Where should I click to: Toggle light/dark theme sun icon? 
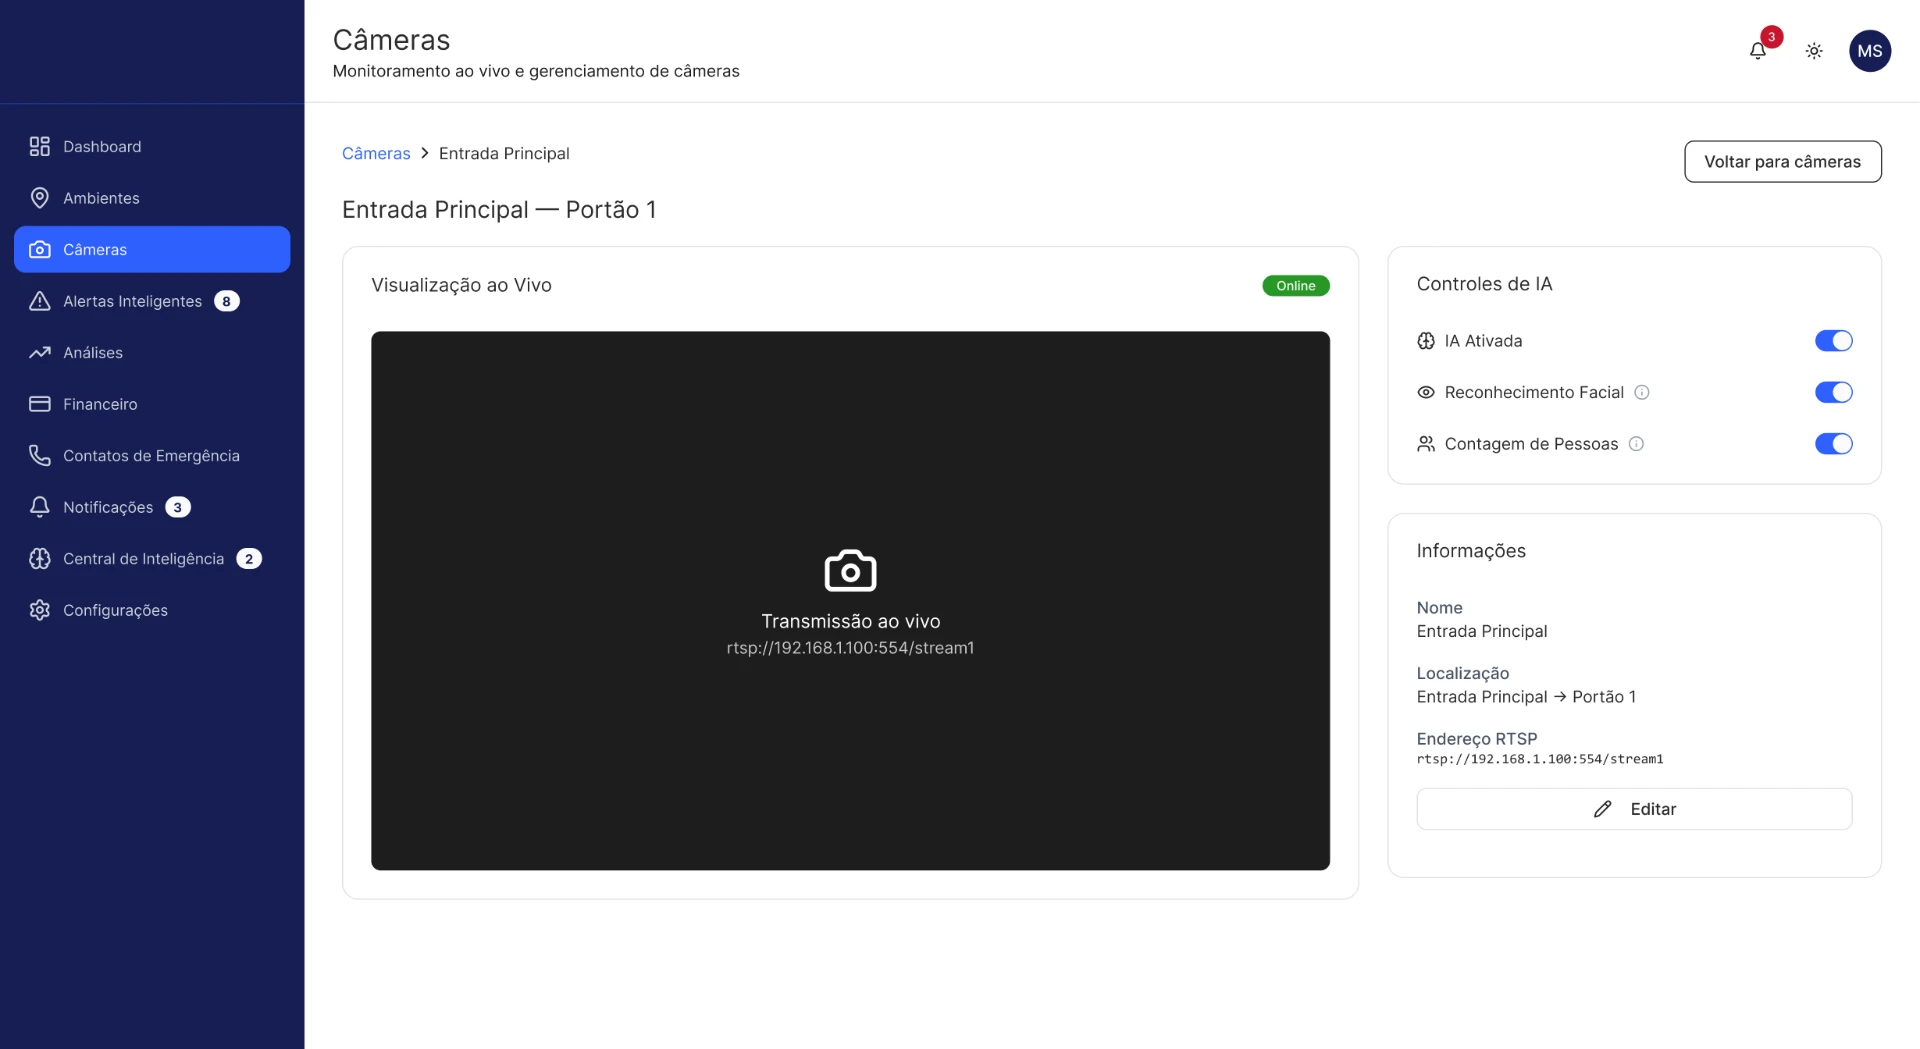(1814, 51)
